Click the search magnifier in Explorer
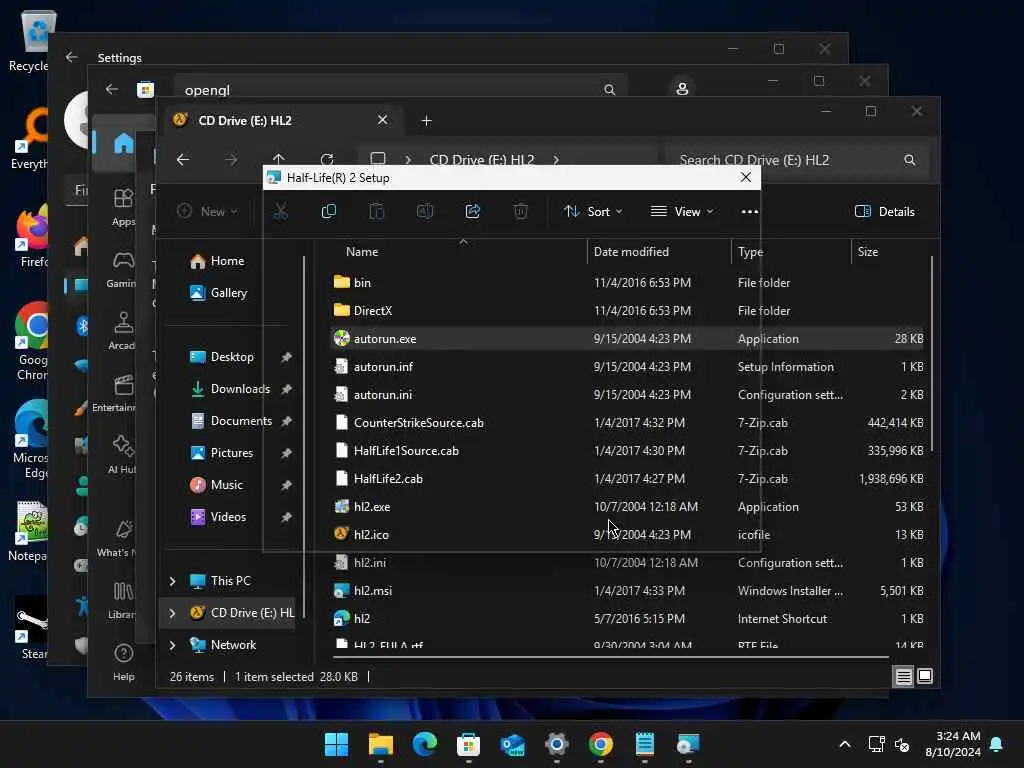The width and height of the screenshot is (1024, 768). [909, 160]
